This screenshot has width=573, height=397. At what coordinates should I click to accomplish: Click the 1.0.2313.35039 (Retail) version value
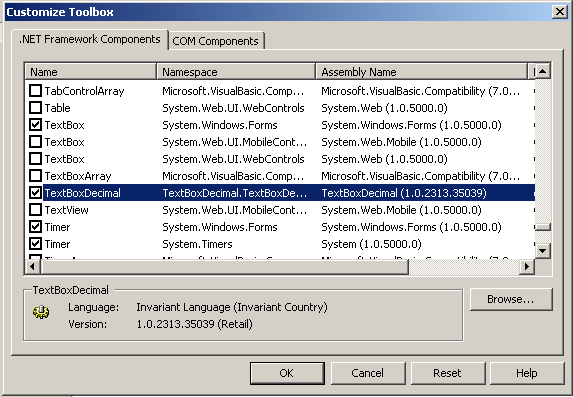(x=194, y=324)
